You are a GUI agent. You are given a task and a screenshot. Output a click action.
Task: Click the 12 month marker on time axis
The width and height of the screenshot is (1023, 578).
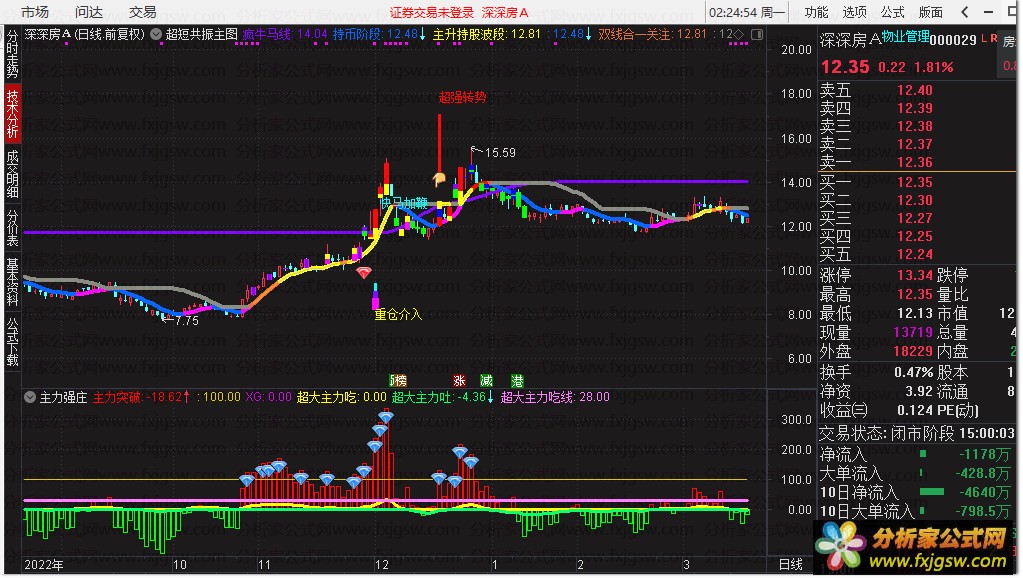click(x=381, y=565)
